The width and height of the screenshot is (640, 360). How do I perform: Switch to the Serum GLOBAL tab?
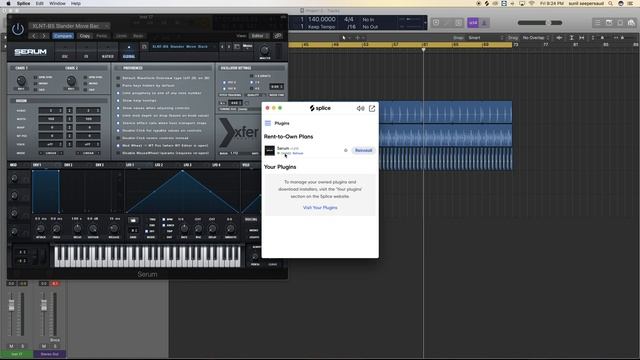[129, 52]
